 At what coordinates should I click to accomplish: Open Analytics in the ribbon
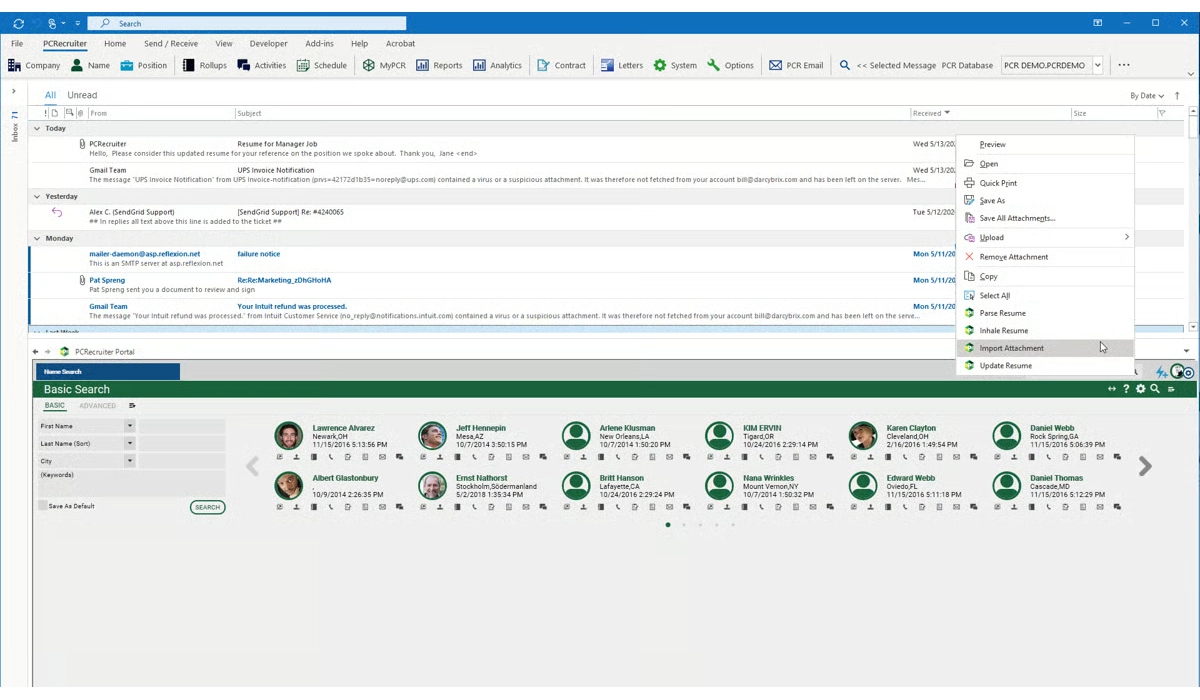click(497, 65)
